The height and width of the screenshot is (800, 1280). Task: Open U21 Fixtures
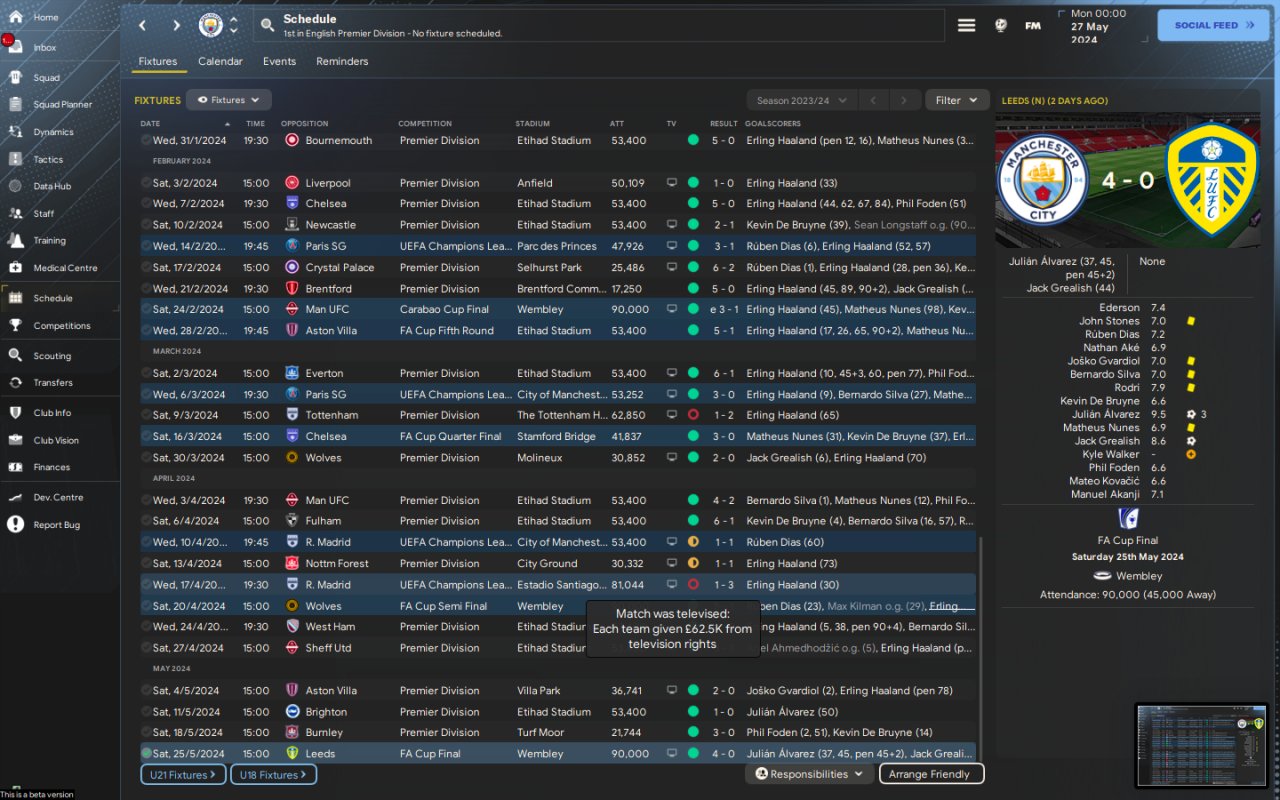click(x=183, y=775)
